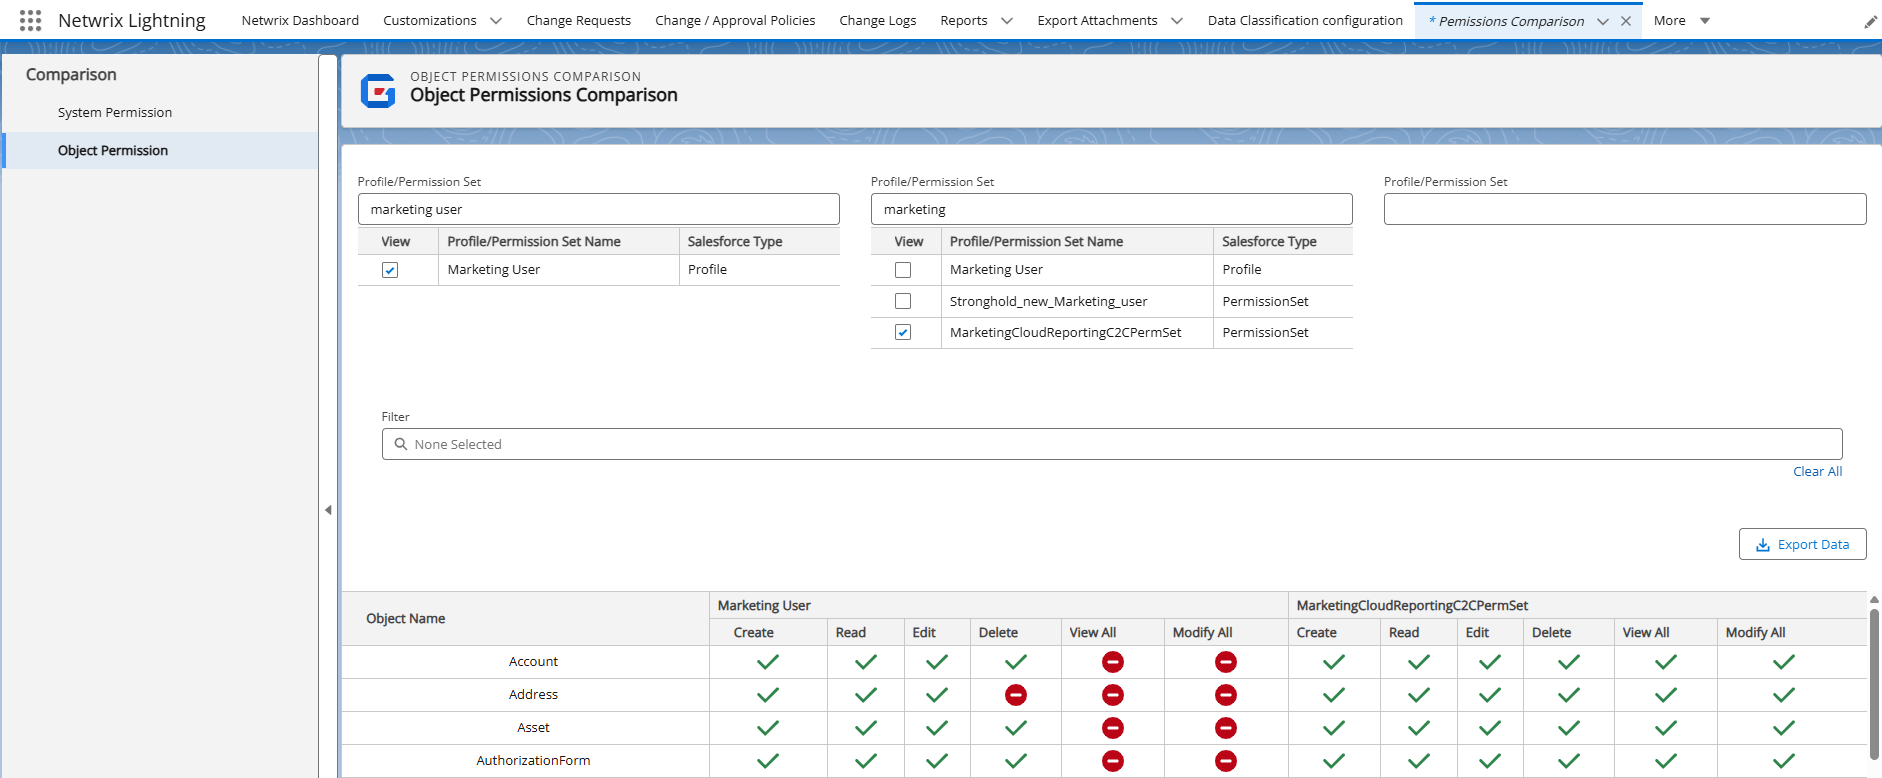
Task: Uncheck MarketingCloudReportingC2CPermSet checkbox
Action: [x=903, y=333]
